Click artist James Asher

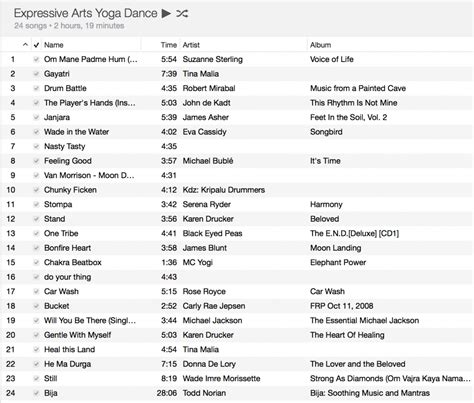click(206, 117)
